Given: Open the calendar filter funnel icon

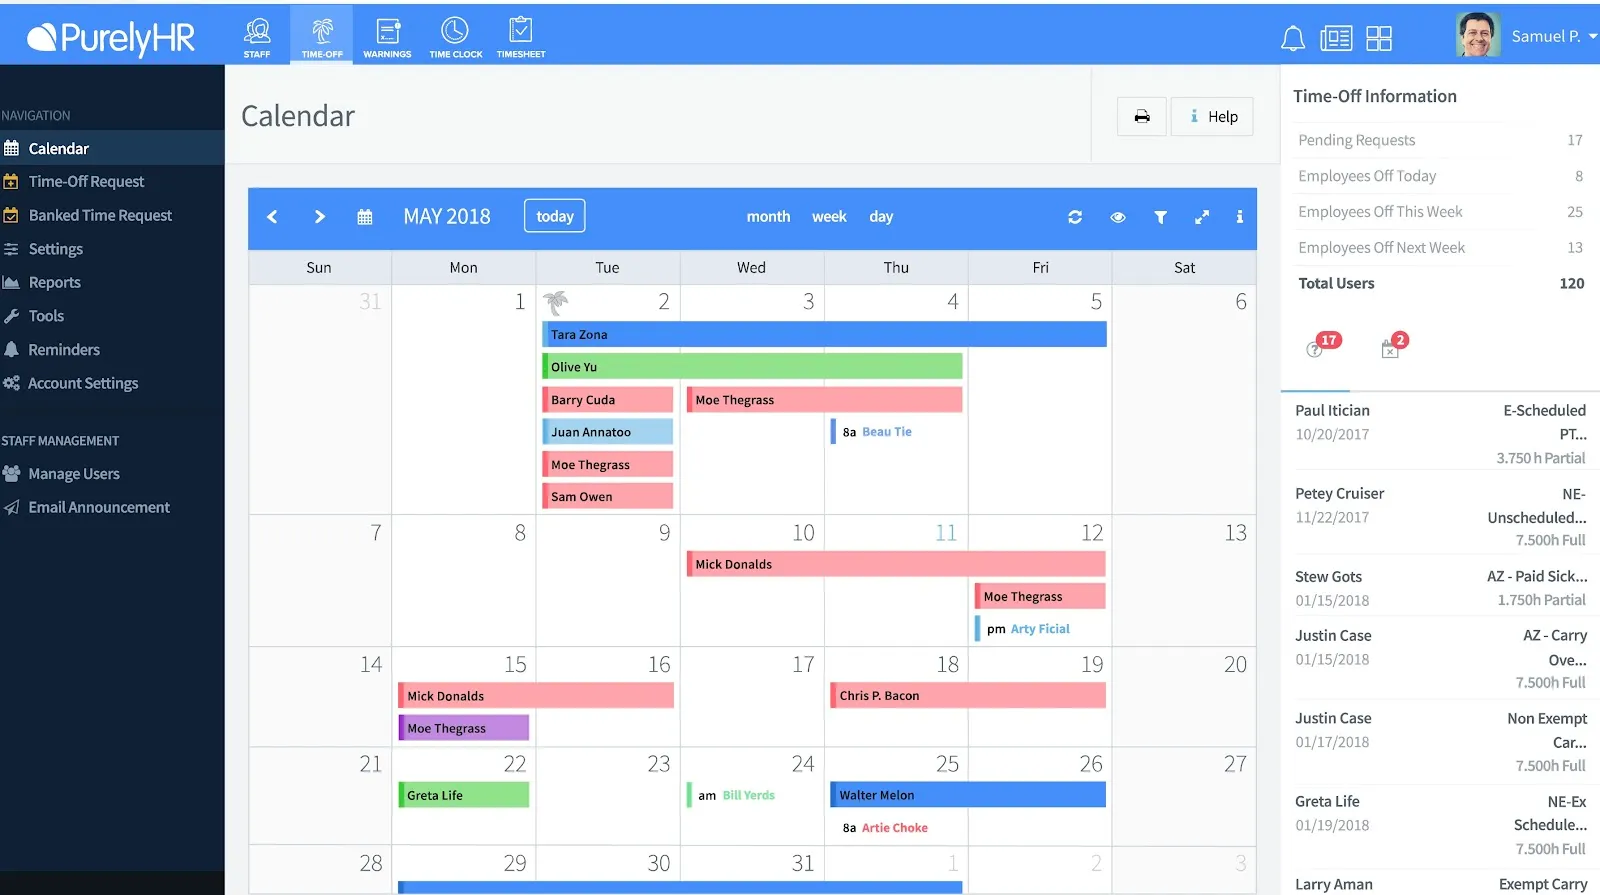Looking at the screenshot, I should 1160,217.
